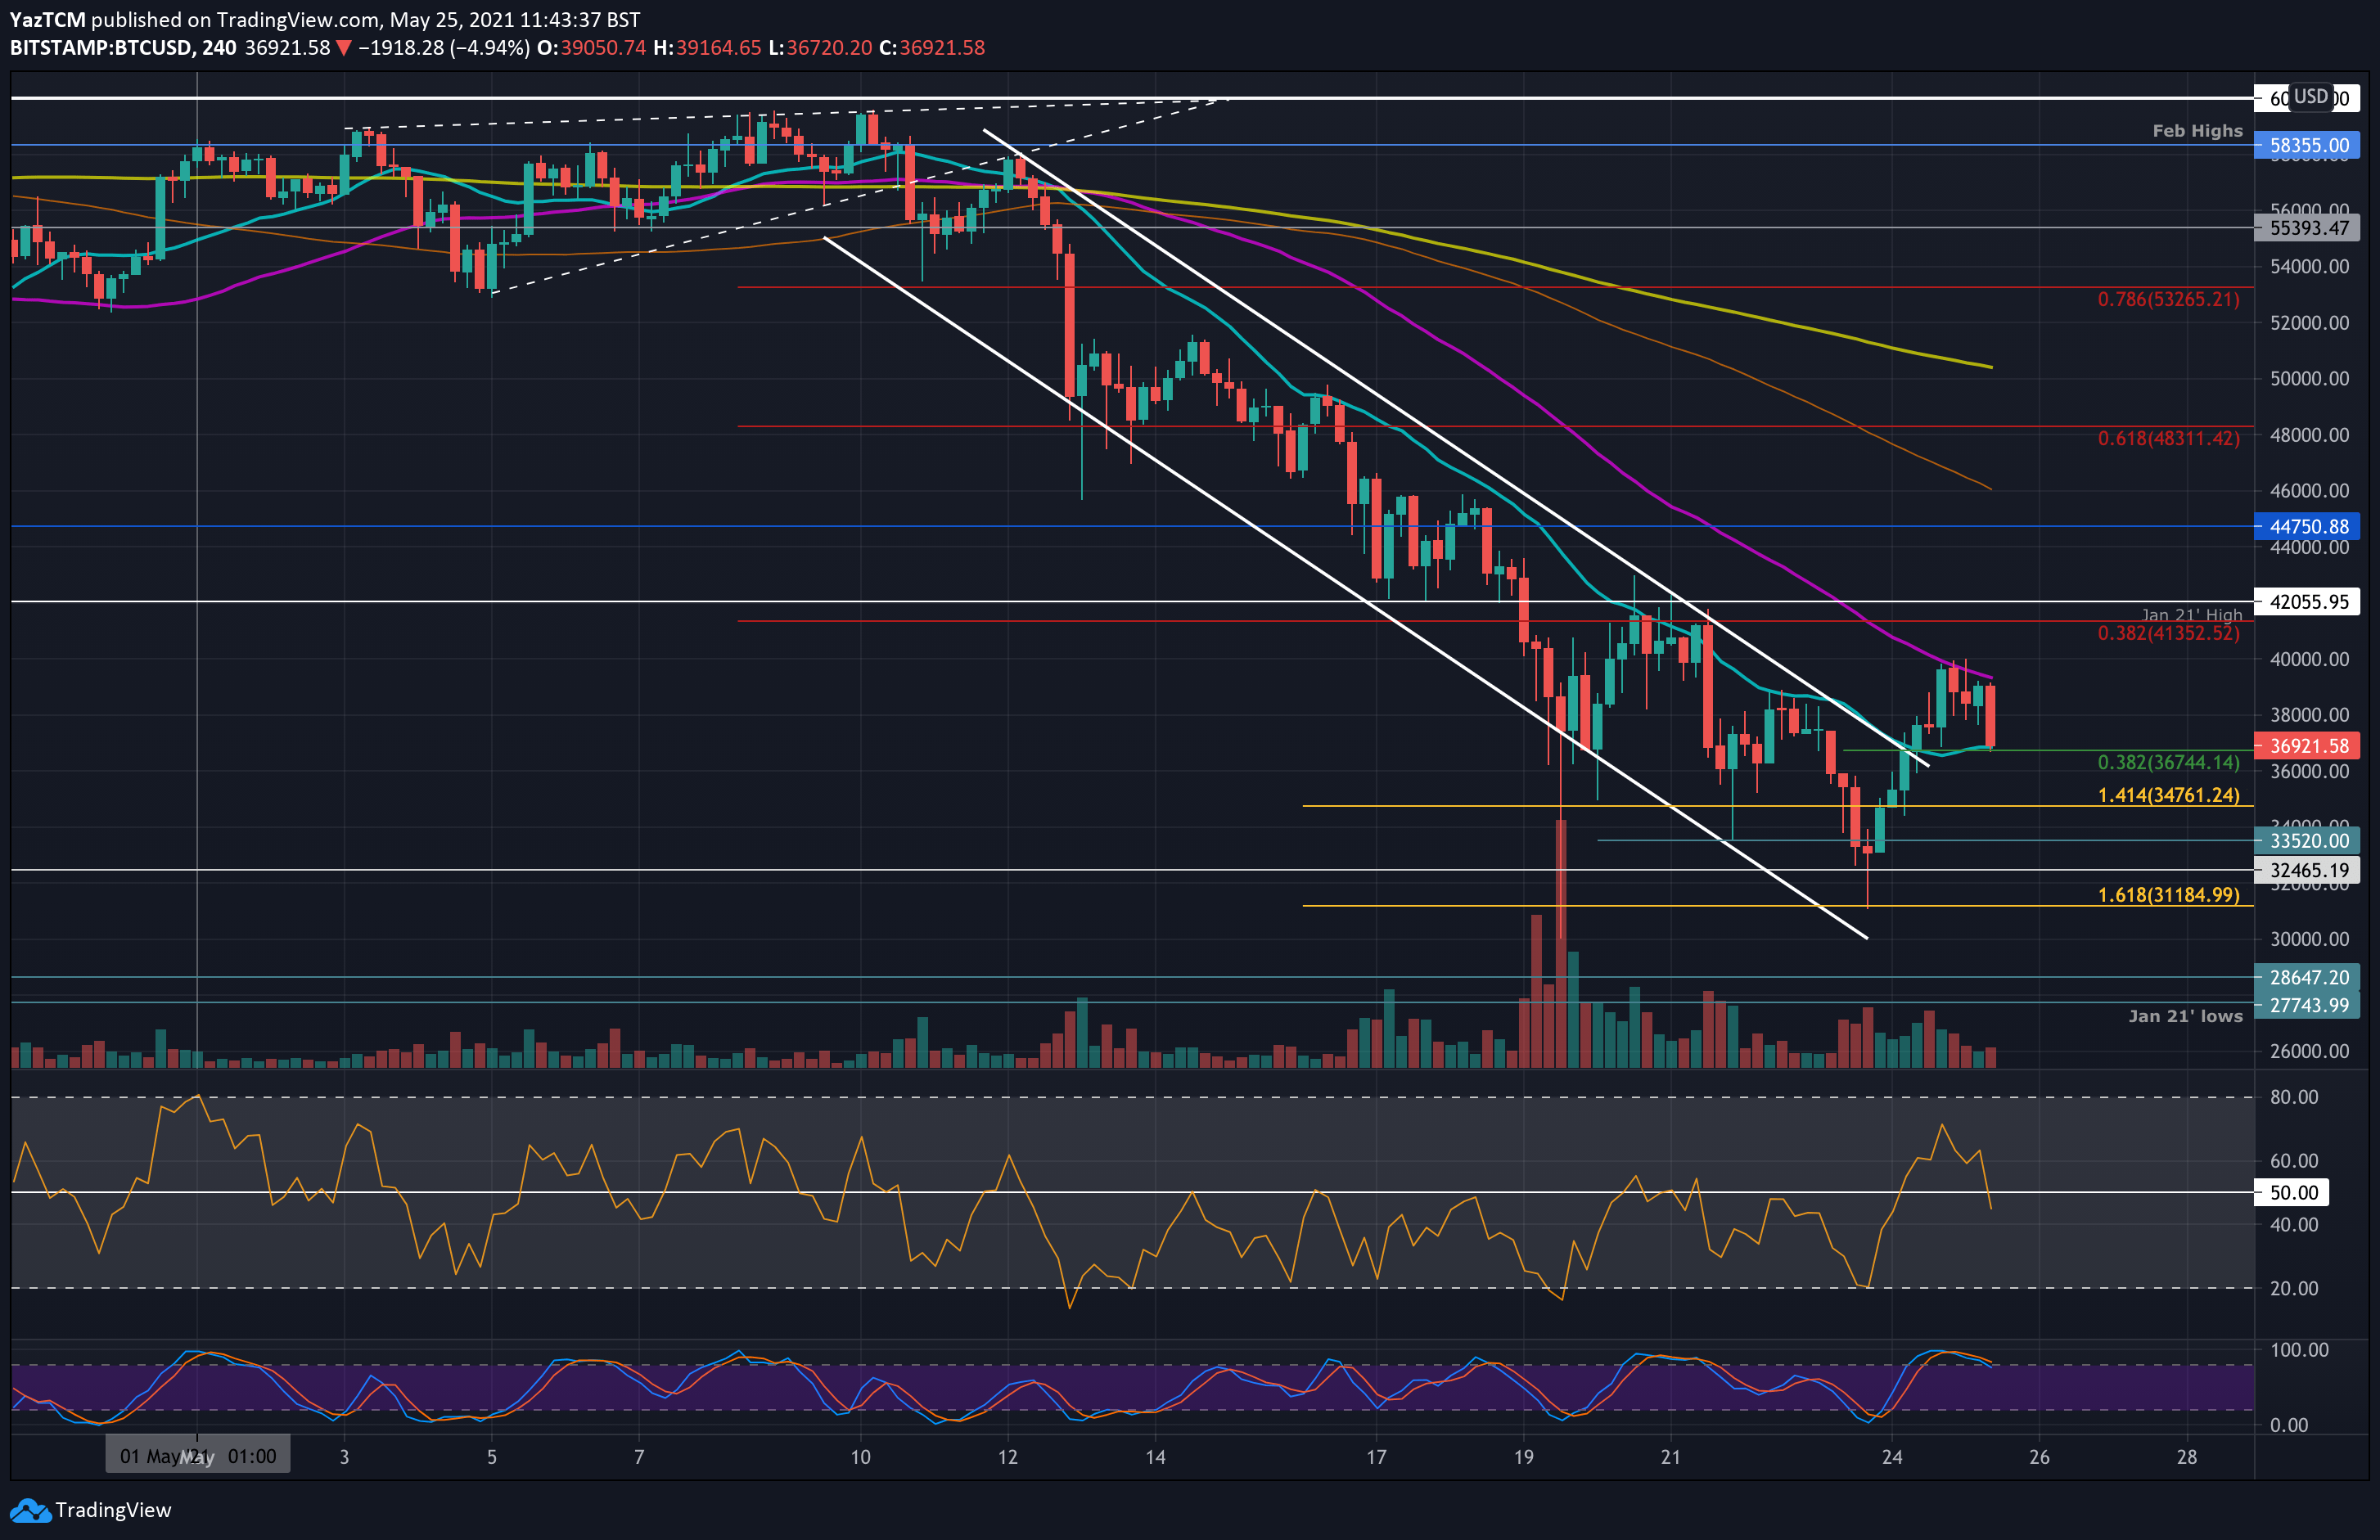Click the Jan 21' lows annotation text
2380x1540 pixels.
[2185, 1016]
